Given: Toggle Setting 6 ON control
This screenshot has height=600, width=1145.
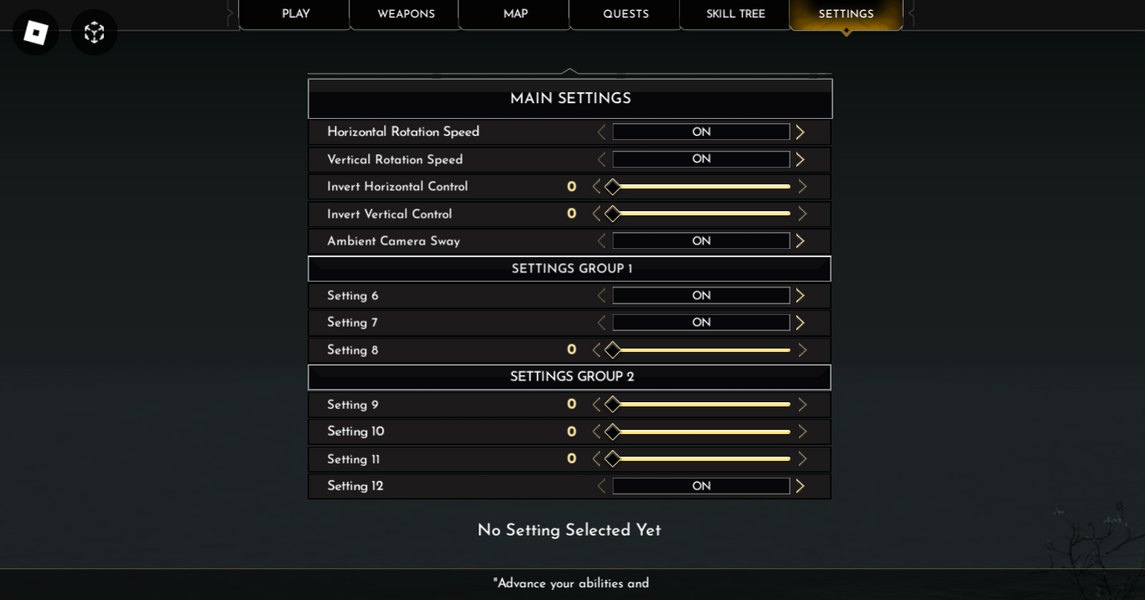Looking at the screenshot, I should [x=700, y=295].
